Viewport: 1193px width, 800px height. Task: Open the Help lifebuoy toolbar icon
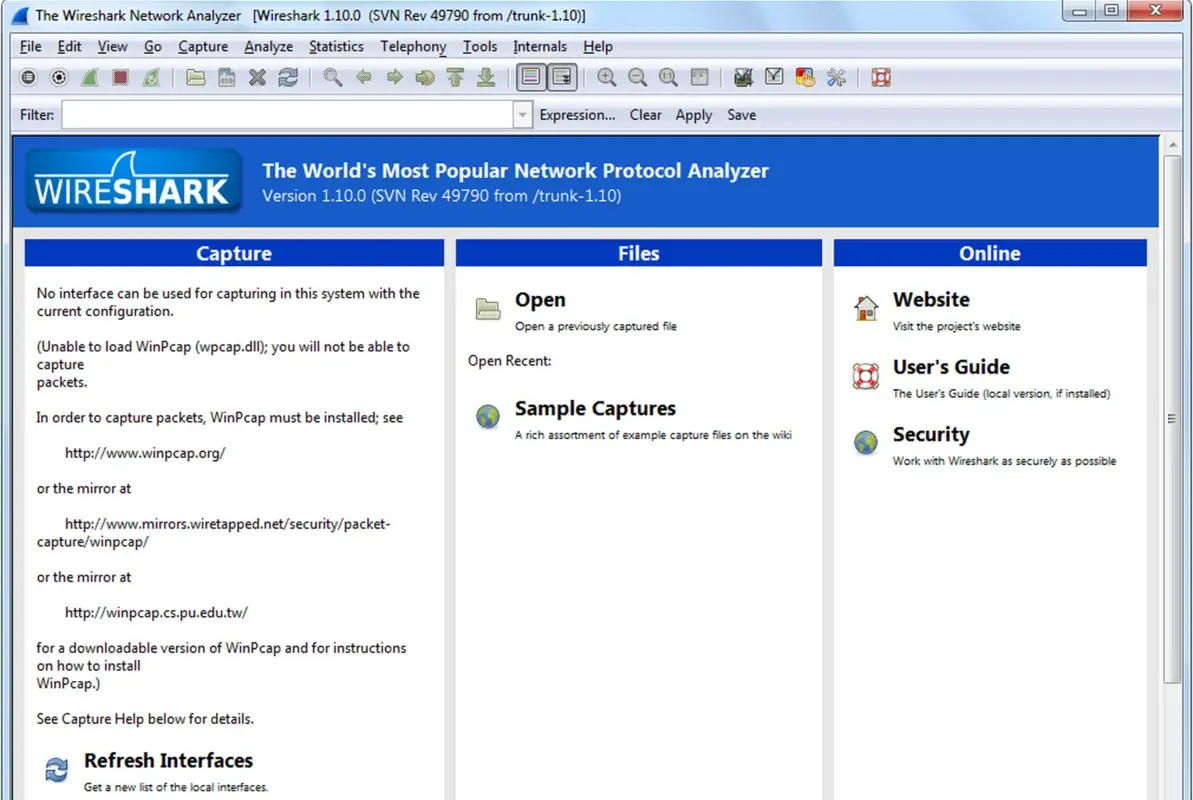click(880, 77)
